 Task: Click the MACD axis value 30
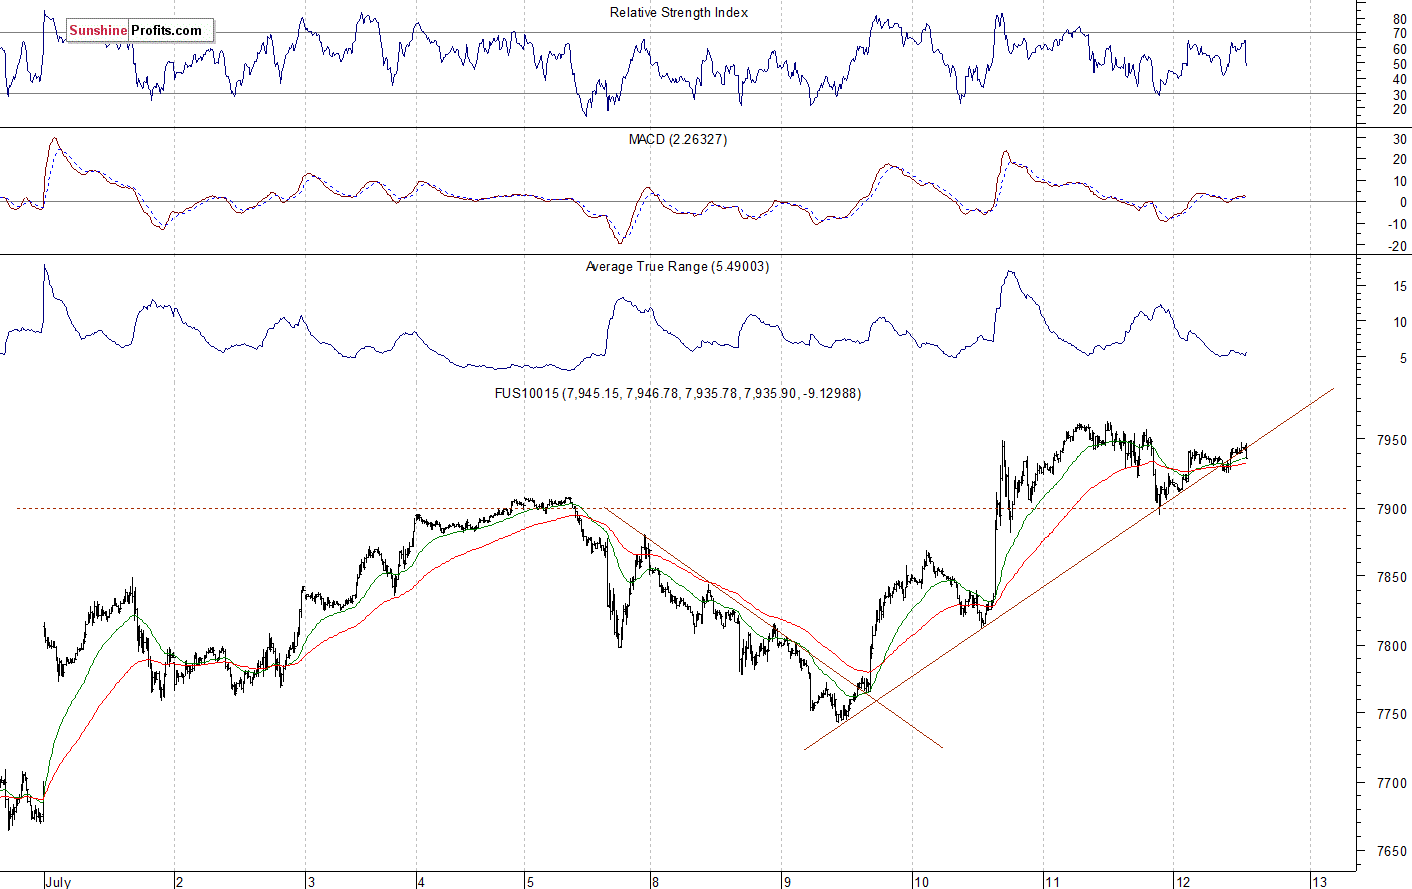pos(1400,140)
